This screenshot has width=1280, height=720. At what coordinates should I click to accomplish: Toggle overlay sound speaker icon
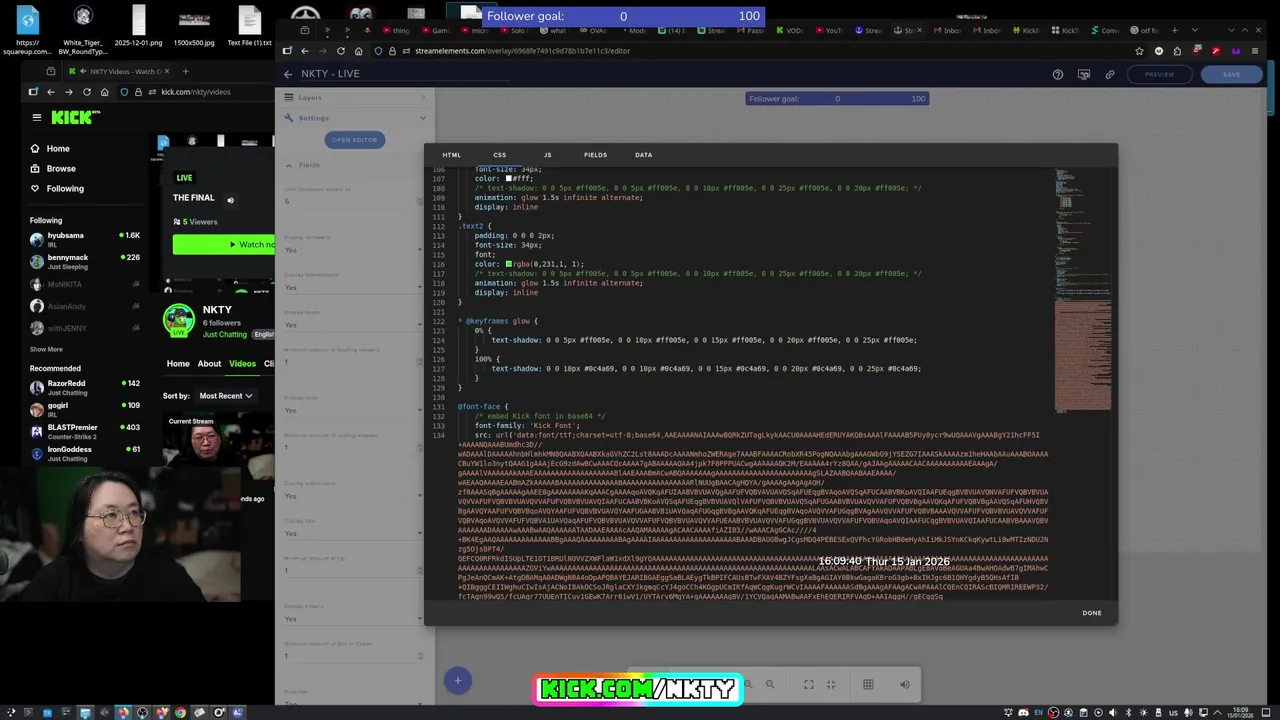[x=904, y=684]
